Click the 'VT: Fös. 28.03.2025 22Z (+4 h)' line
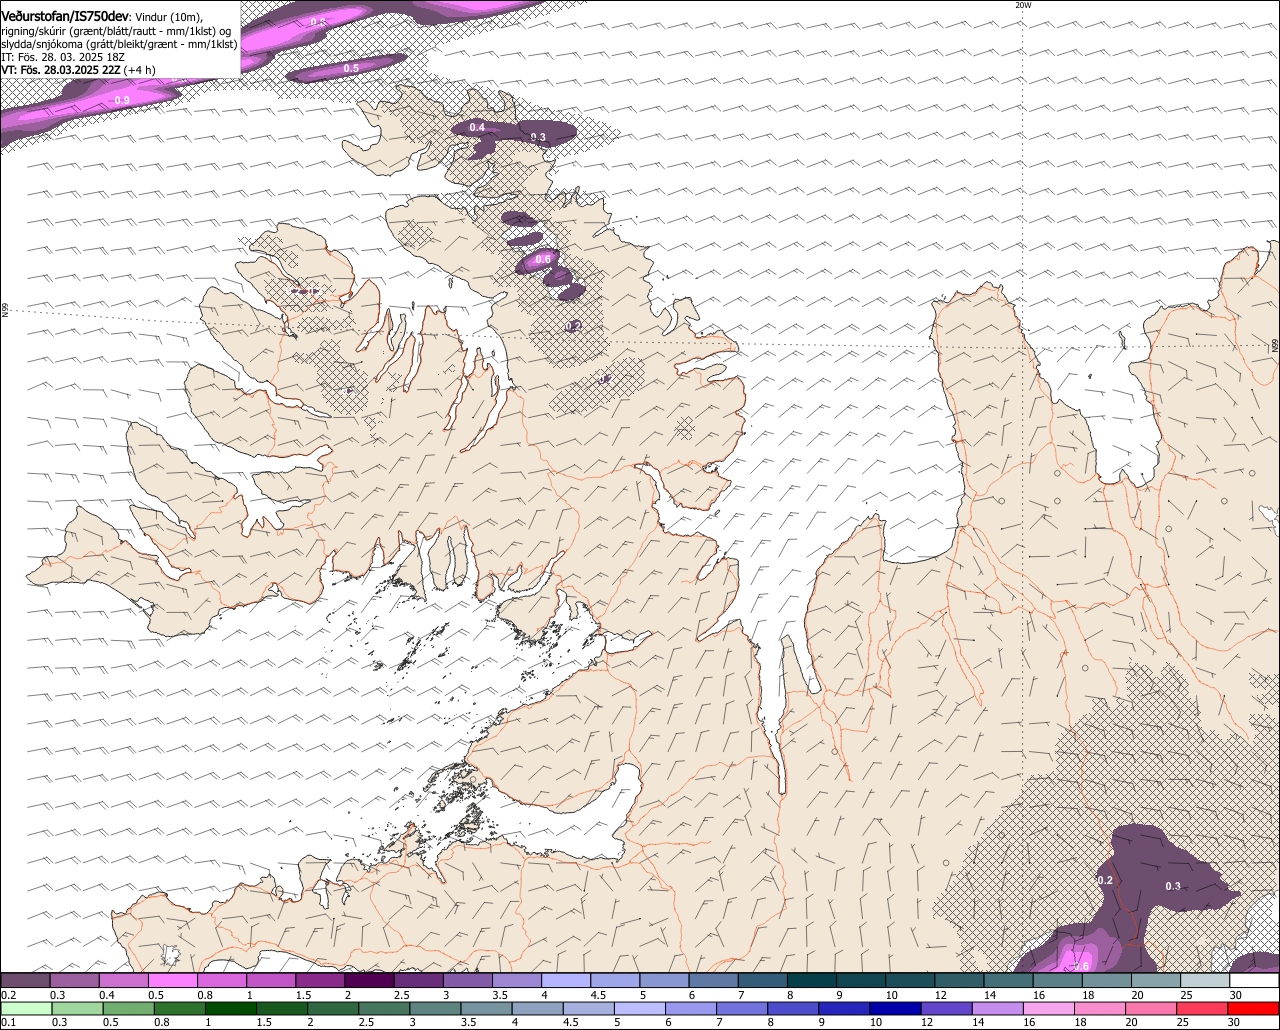Viewport: 1280px width, 1030px height. click(x=79, y=70)
